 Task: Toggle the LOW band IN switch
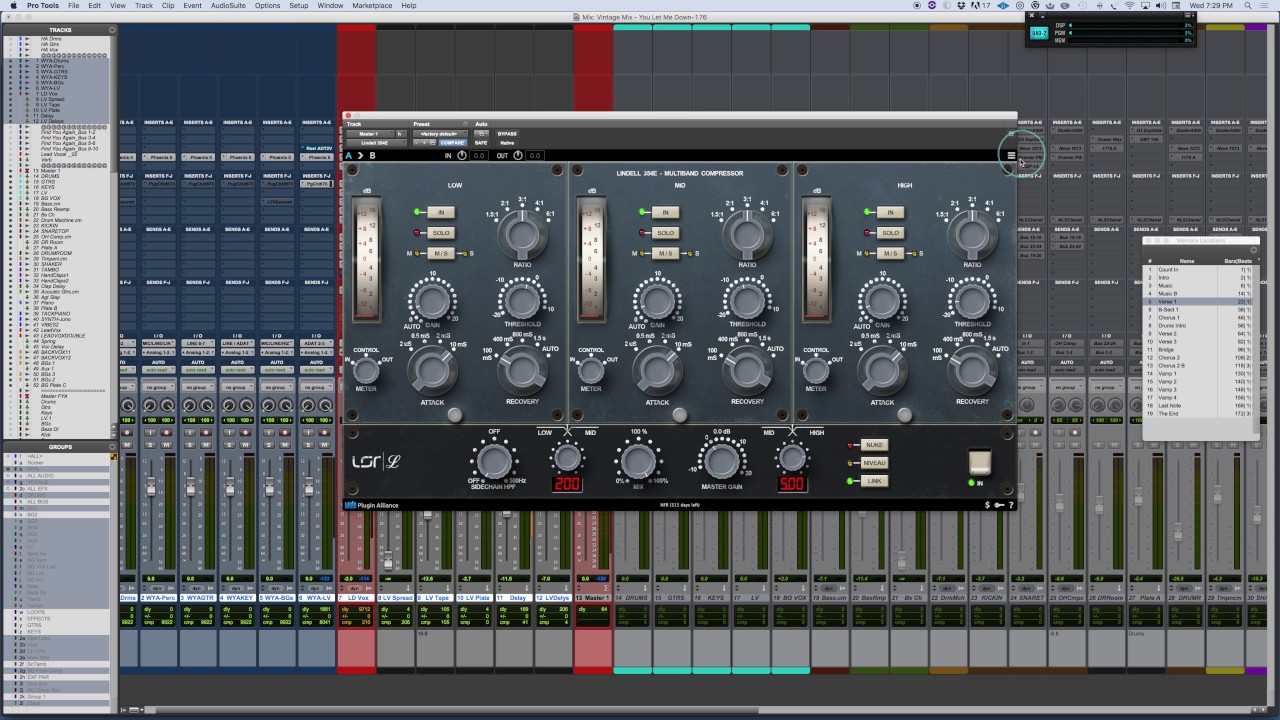pyautogui.click(x=440, y=212)
